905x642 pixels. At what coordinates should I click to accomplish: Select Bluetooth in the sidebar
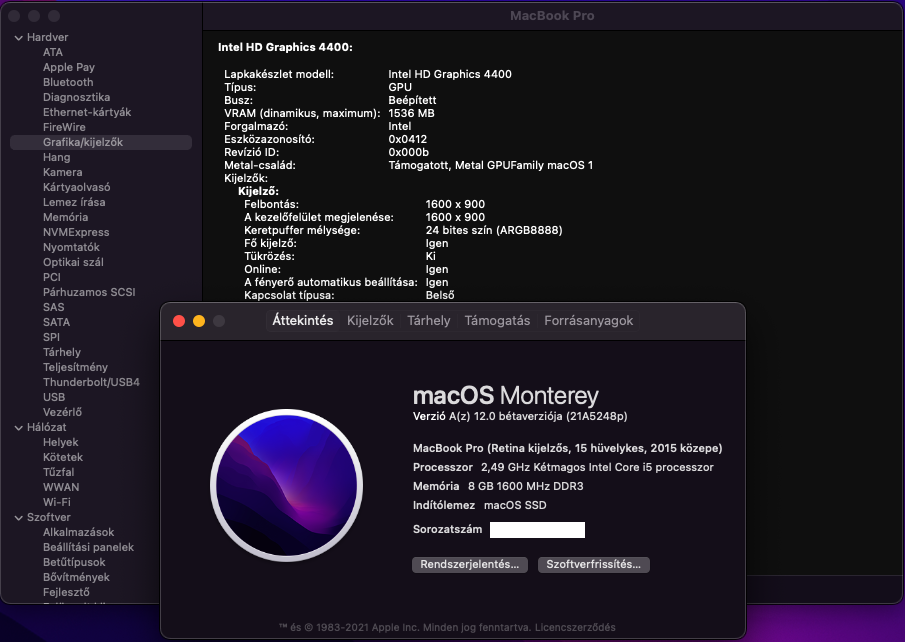(x=68, y=82)
